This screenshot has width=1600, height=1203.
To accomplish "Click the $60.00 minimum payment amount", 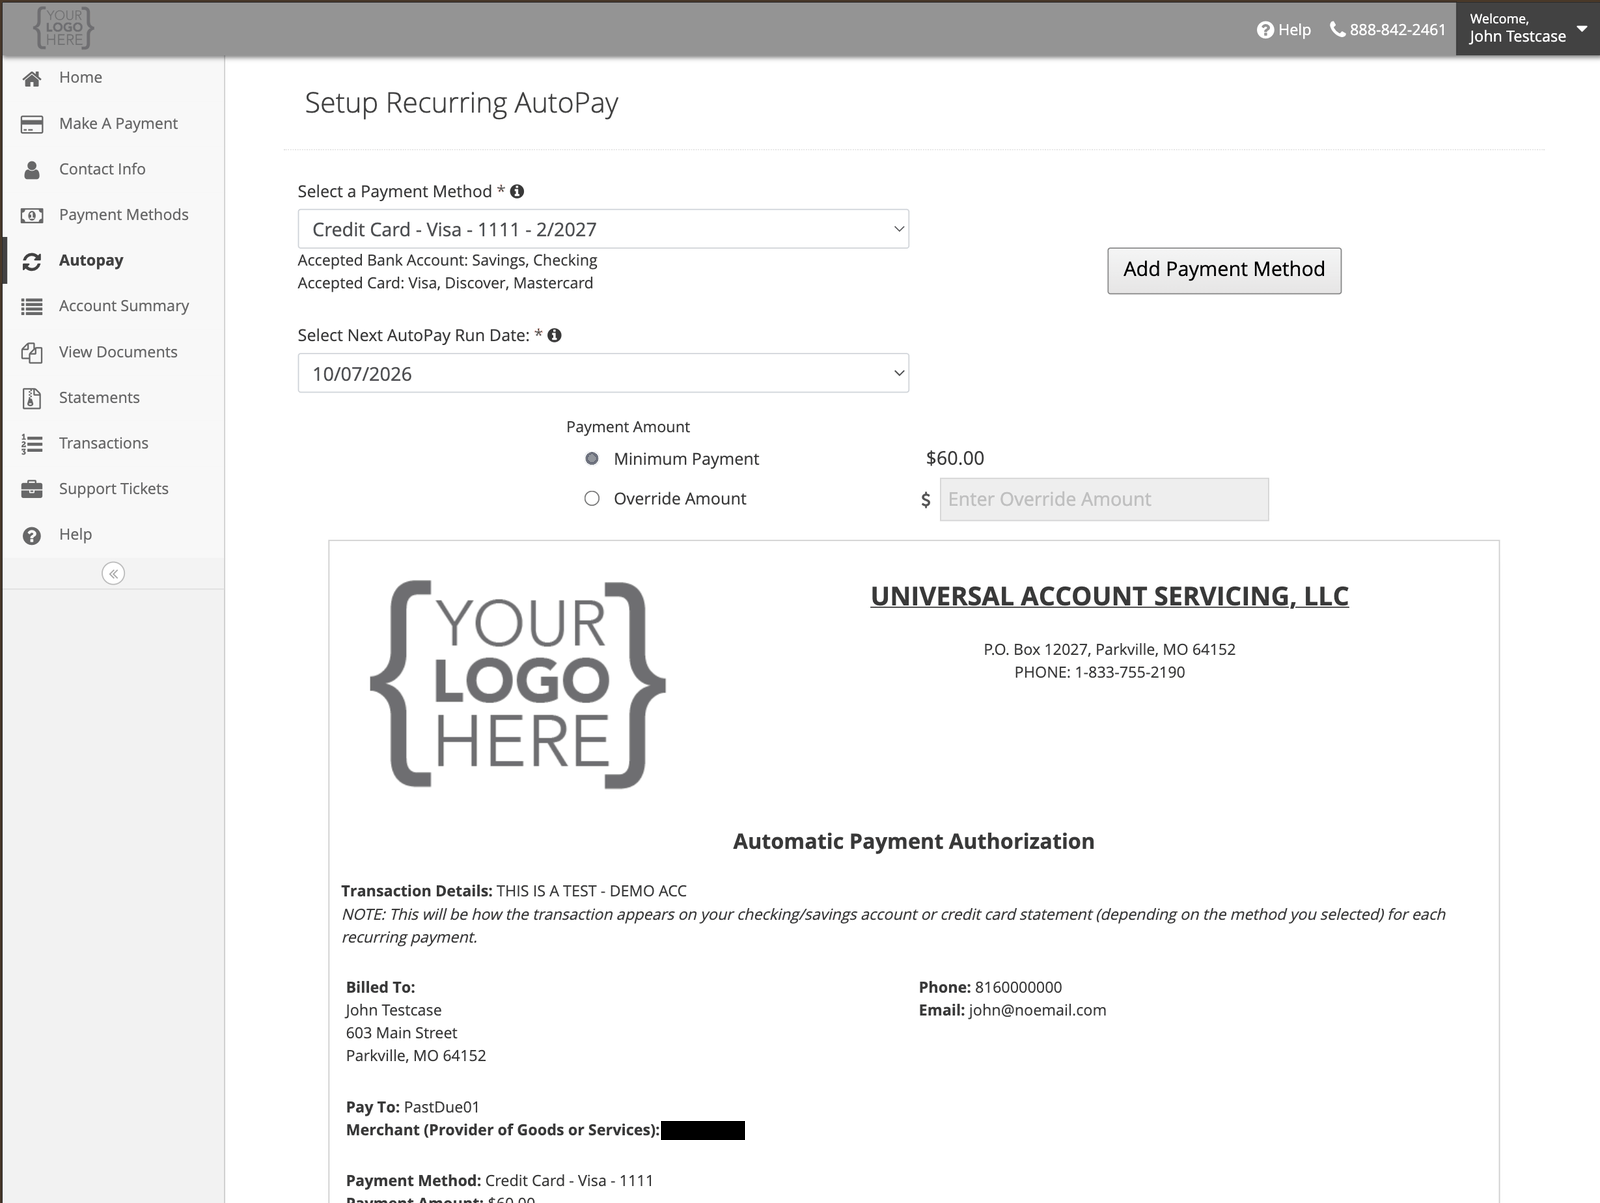I will (x=955, y=458).
